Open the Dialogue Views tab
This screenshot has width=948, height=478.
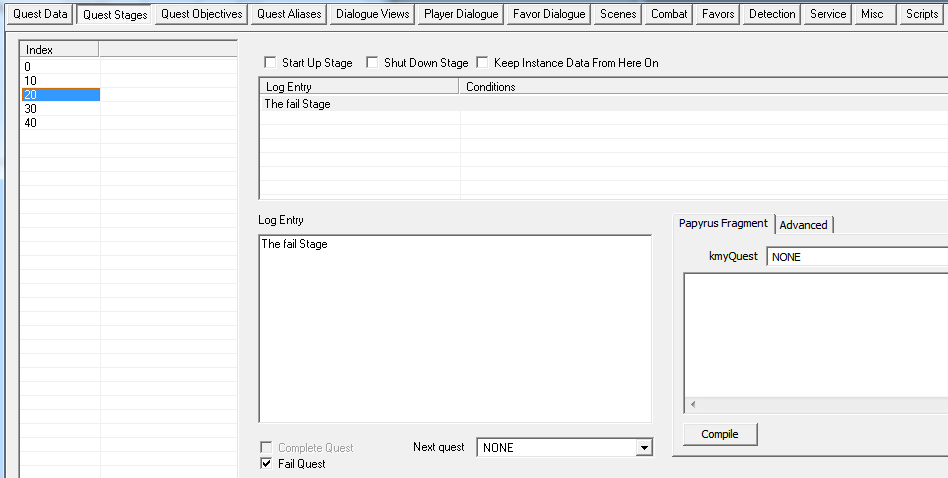click(x=372, y=14)
